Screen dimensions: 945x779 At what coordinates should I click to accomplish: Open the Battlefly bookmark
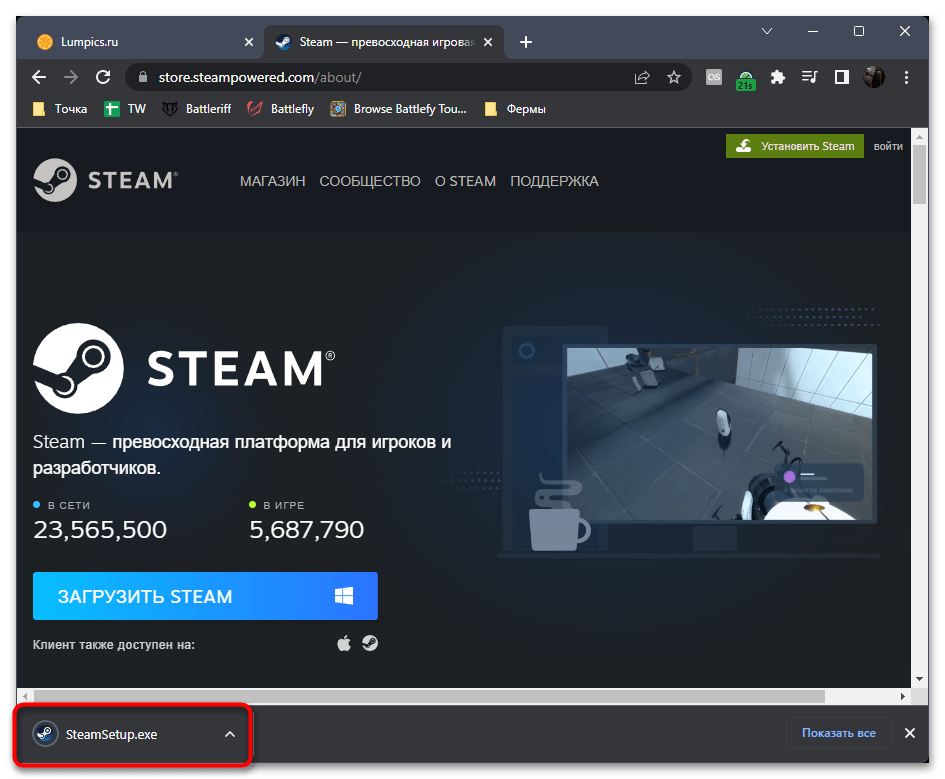(x=281, y=109)
